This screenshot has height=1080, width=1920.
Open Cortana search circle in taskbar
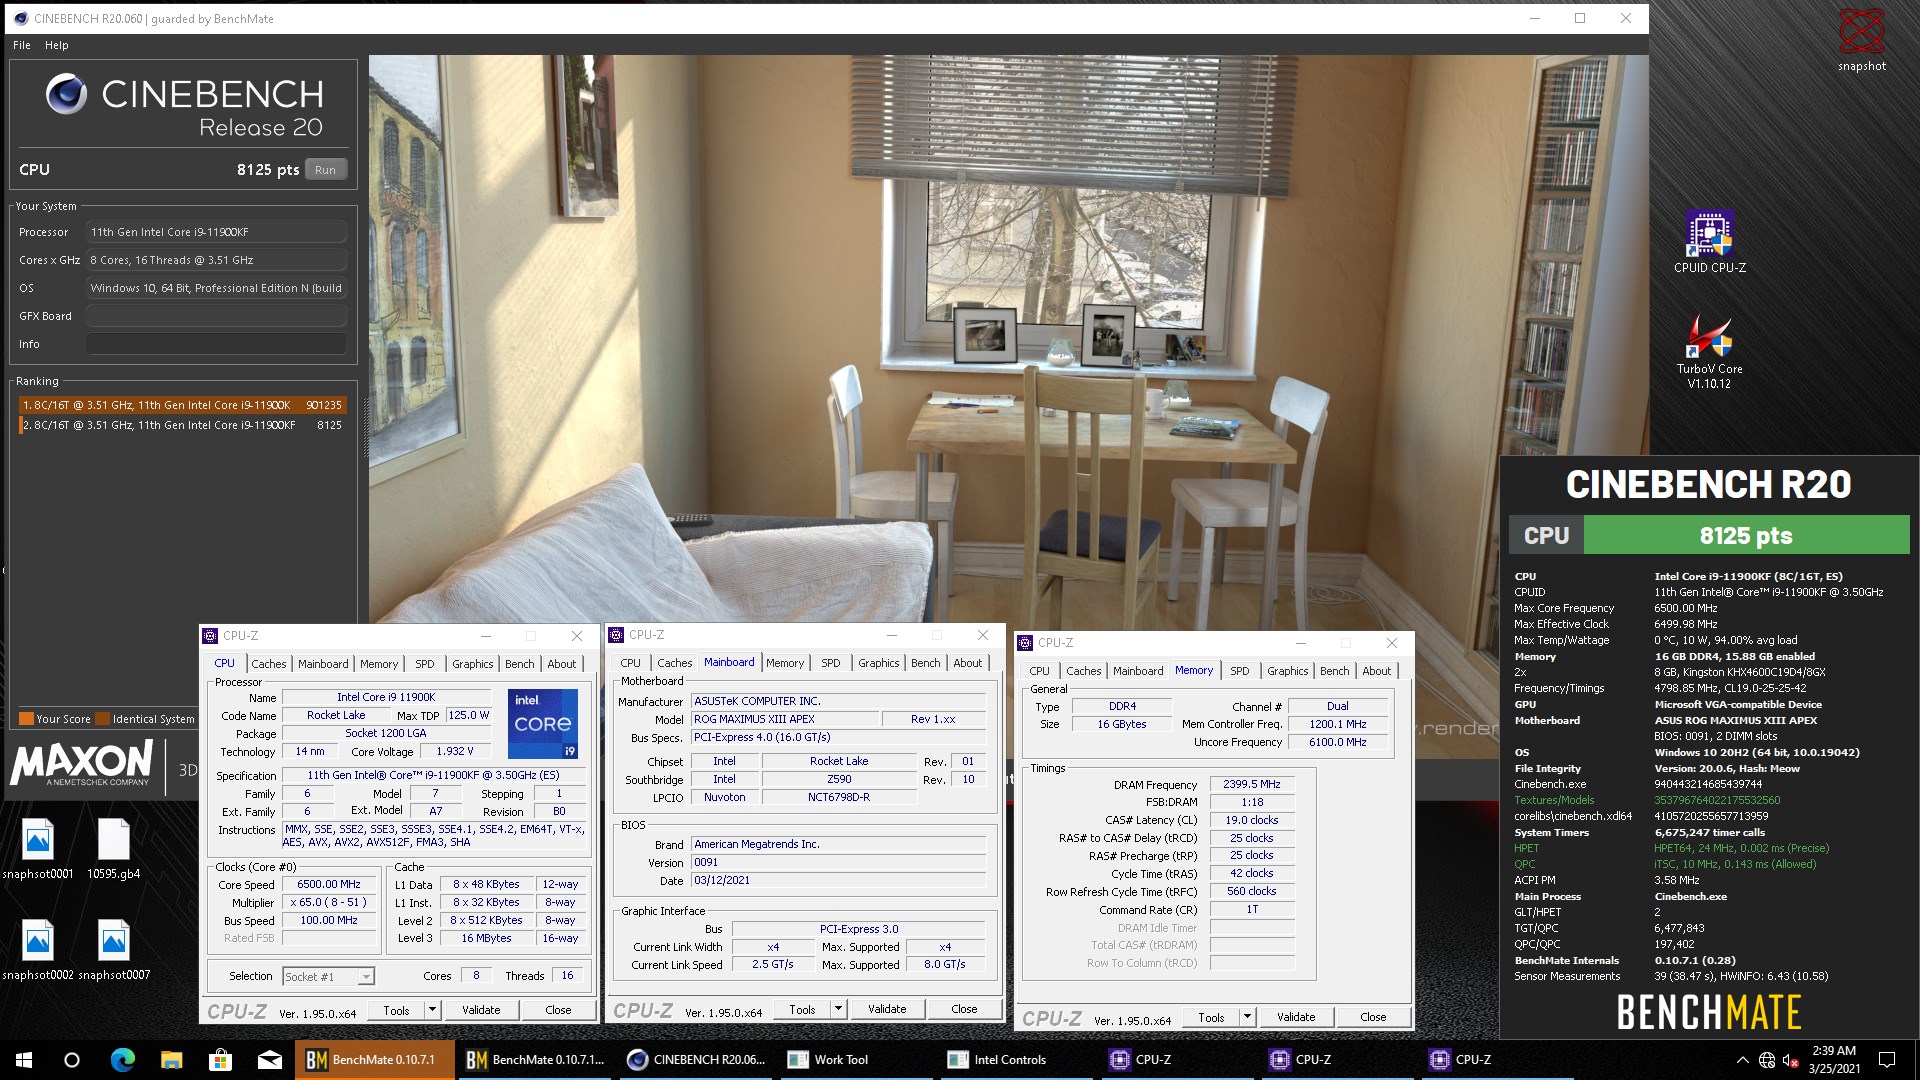pyautogui.click(x=72, y=1060)
